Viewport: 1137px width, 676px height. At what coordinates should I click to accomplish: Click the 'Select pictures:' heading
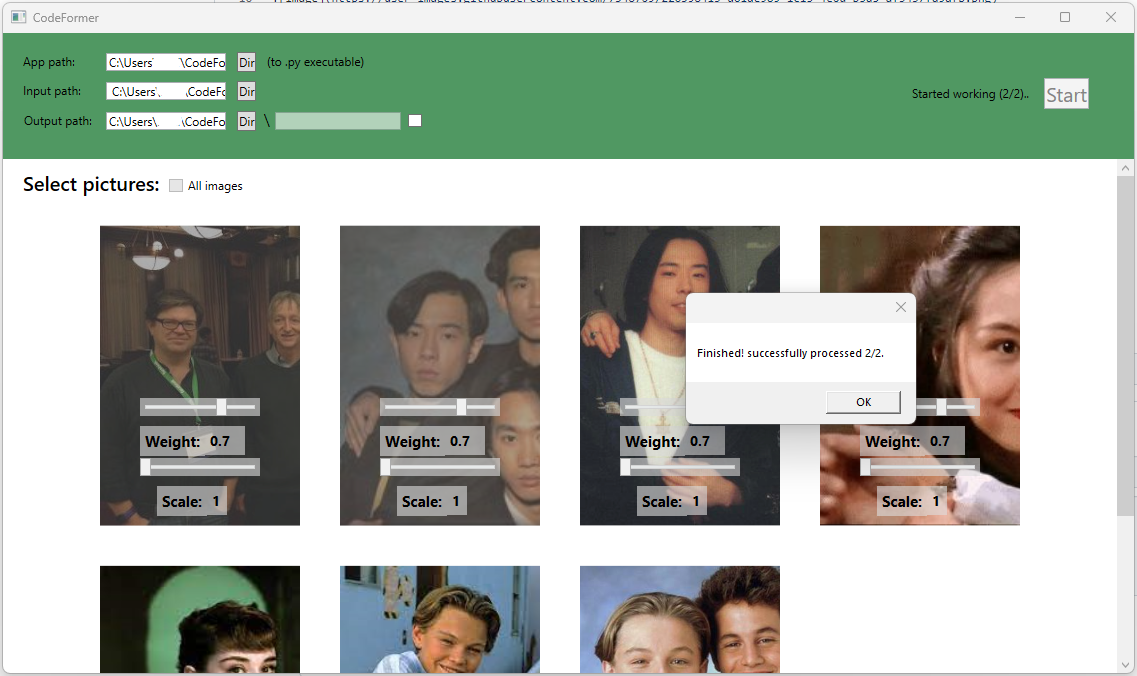coord(91,184)
